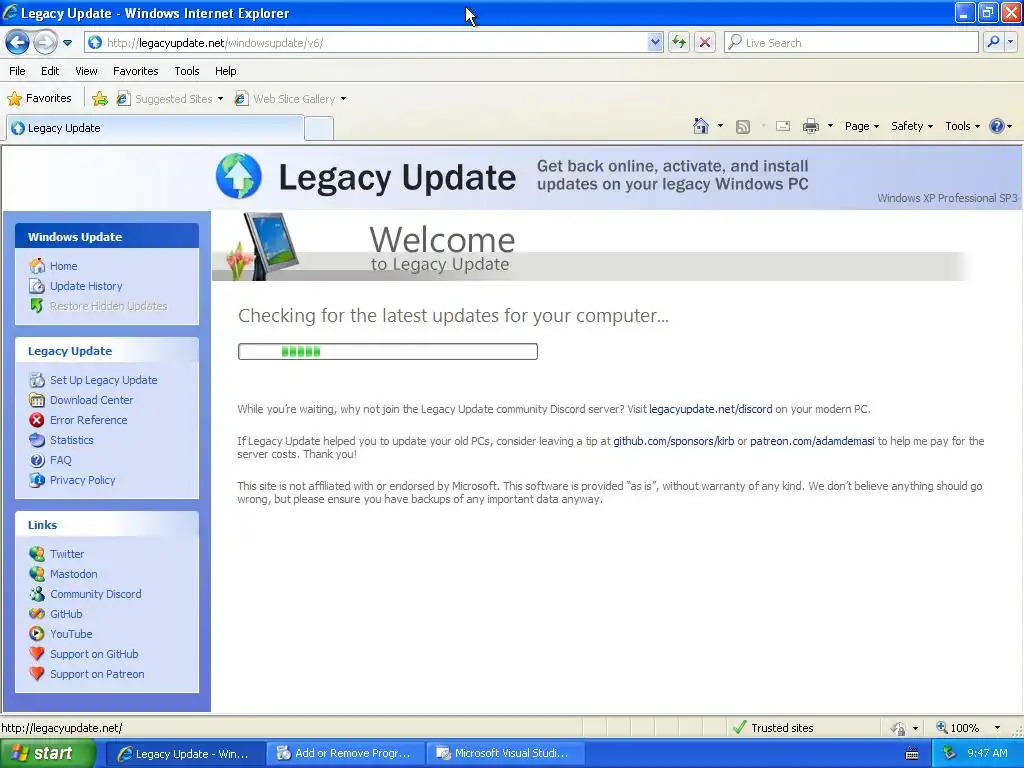Click the Print icon
The height and width of the screenshot is (768, 1024).
[810, 126]
